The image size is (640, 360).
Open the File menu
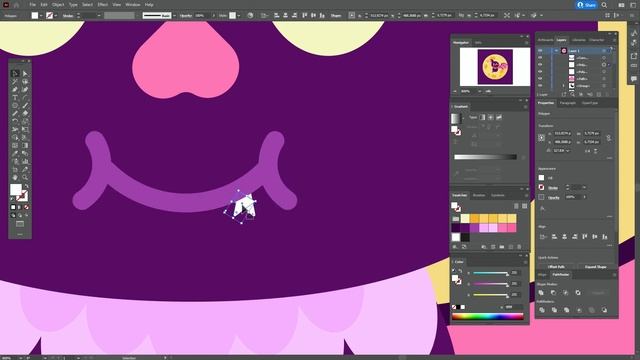(x=33, y=4)
